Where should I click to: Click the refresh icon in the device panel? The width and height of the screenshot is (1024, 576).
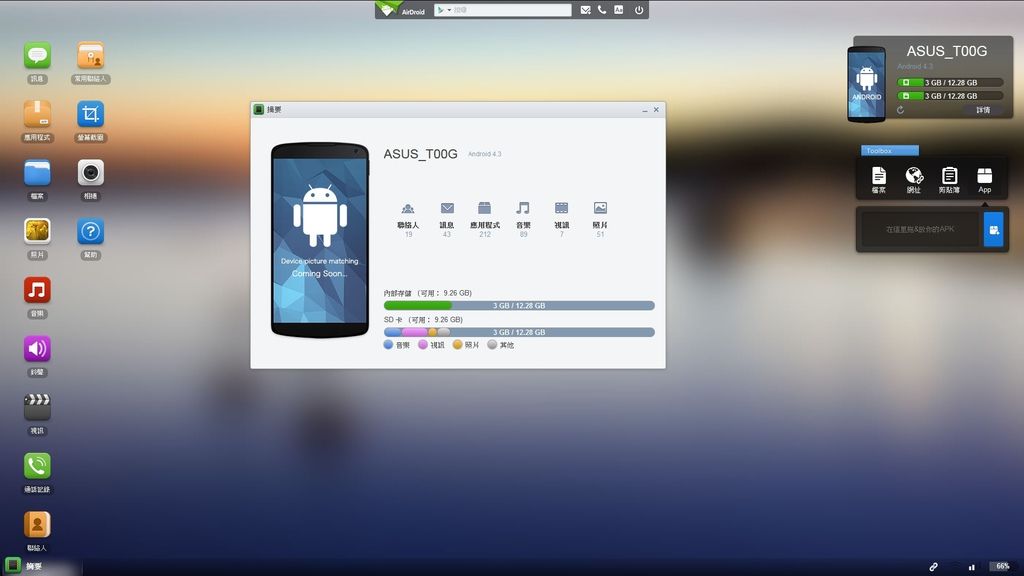coord(901,110)
